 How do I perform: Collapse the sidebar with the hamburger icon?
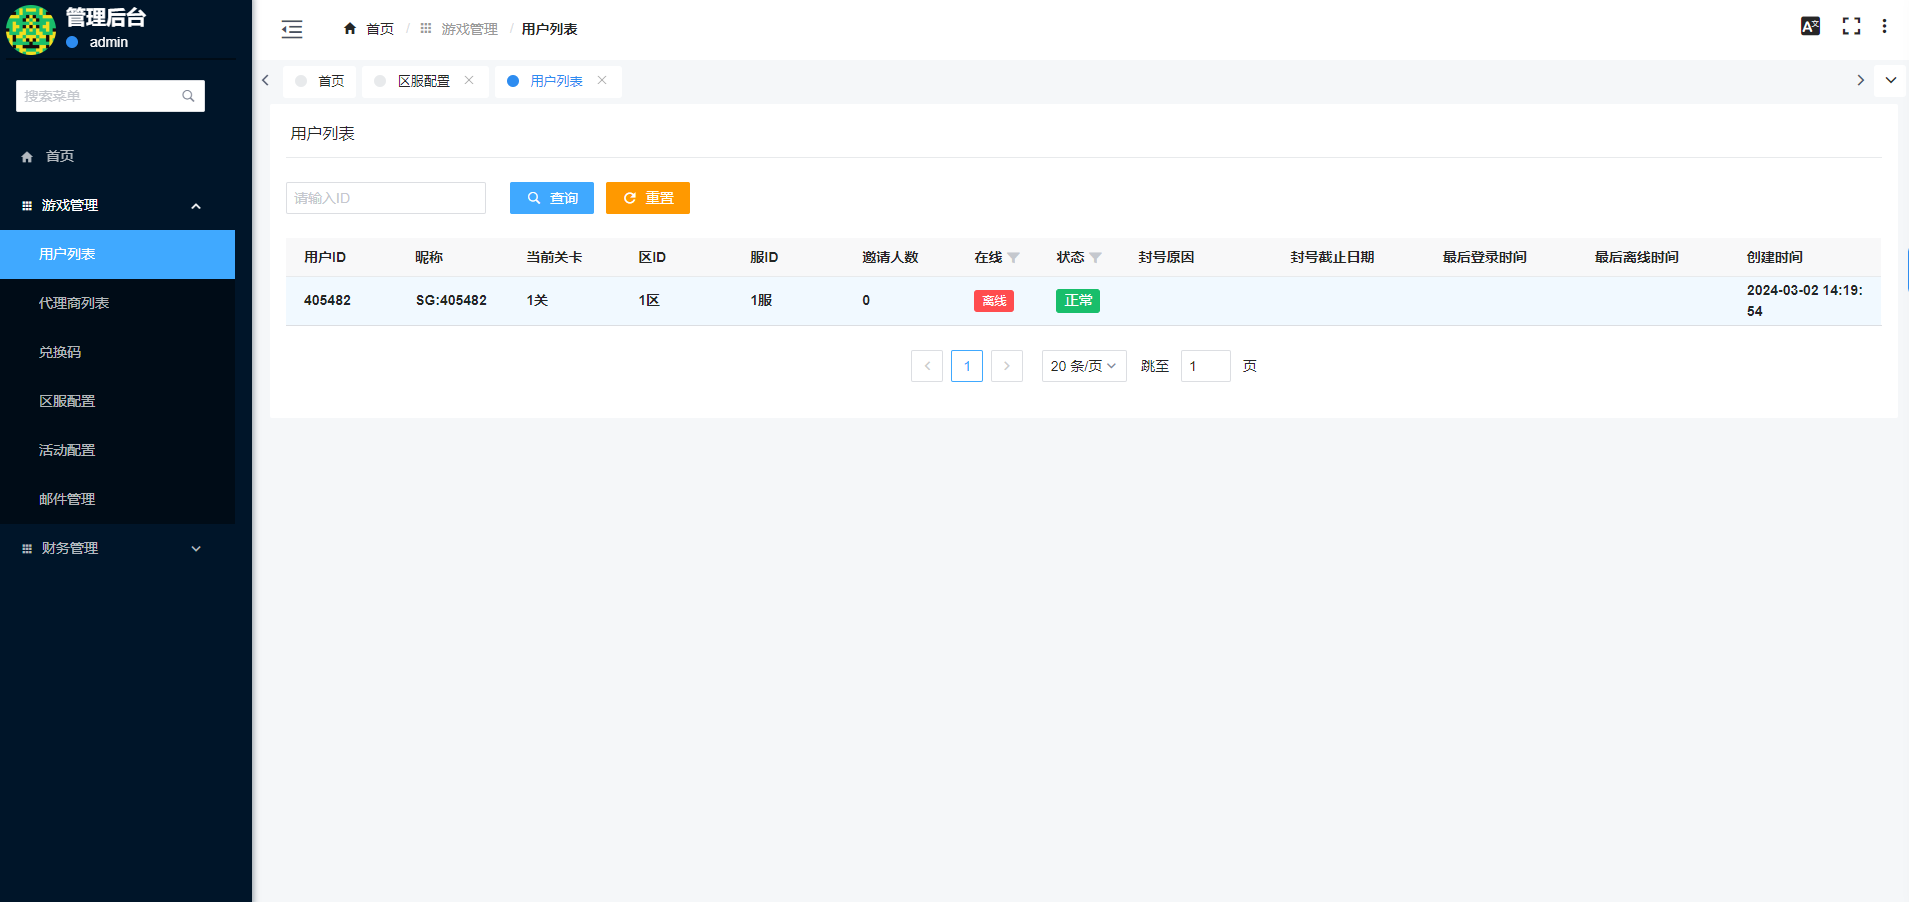coord(292,29)
